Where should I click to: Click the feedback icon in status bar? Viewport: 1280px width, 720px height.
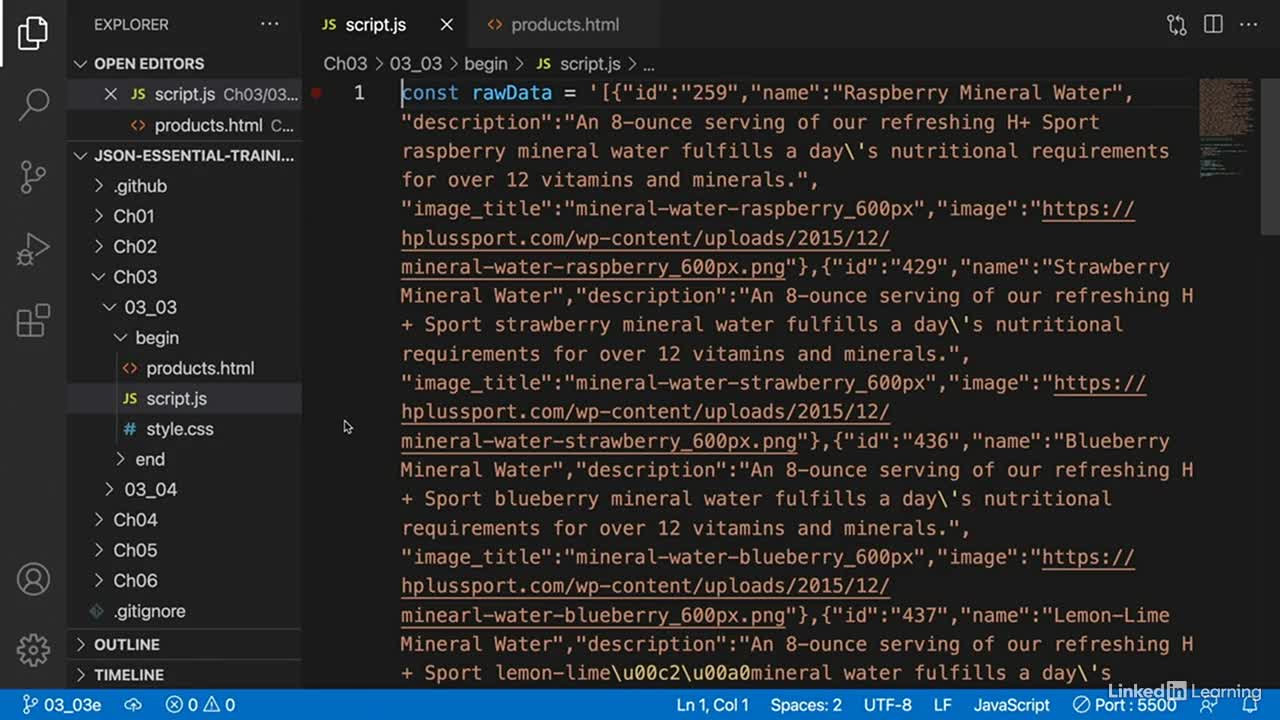[1210, 705]
